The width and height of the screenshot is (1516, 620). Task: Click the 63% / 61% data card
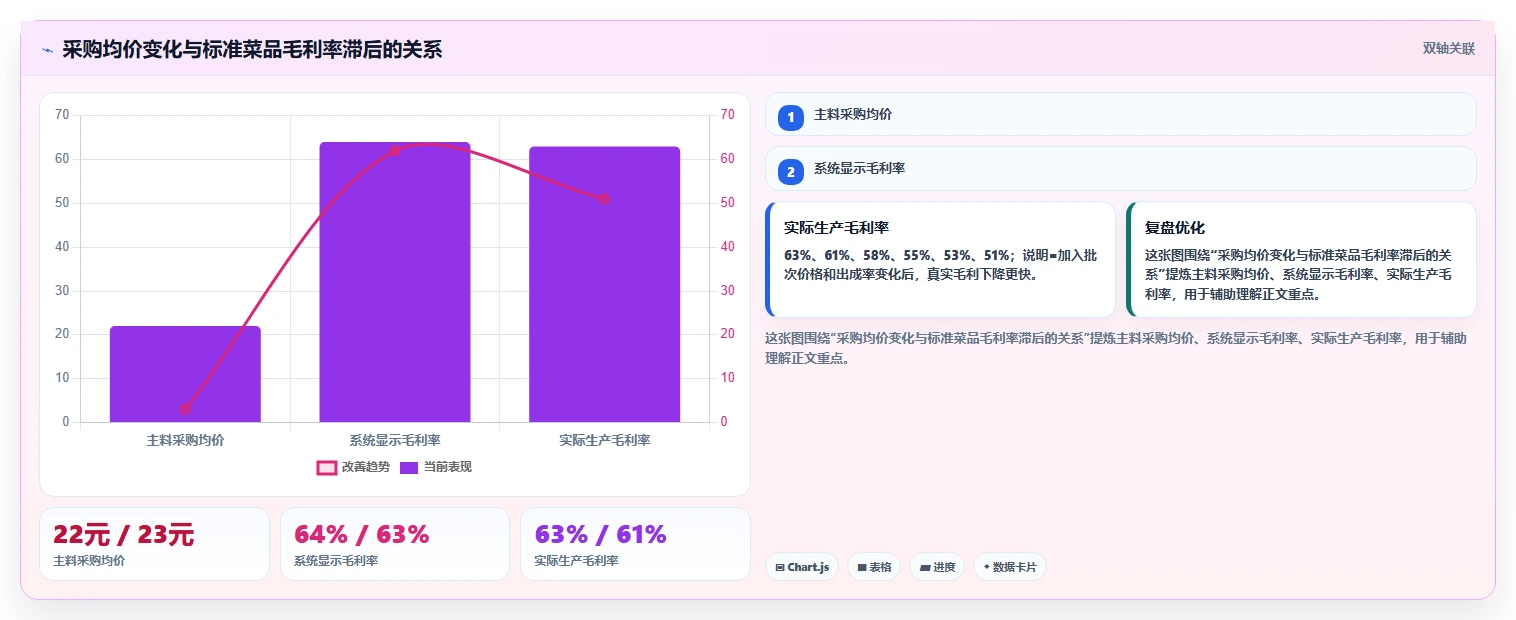click(x=635, y=544)
